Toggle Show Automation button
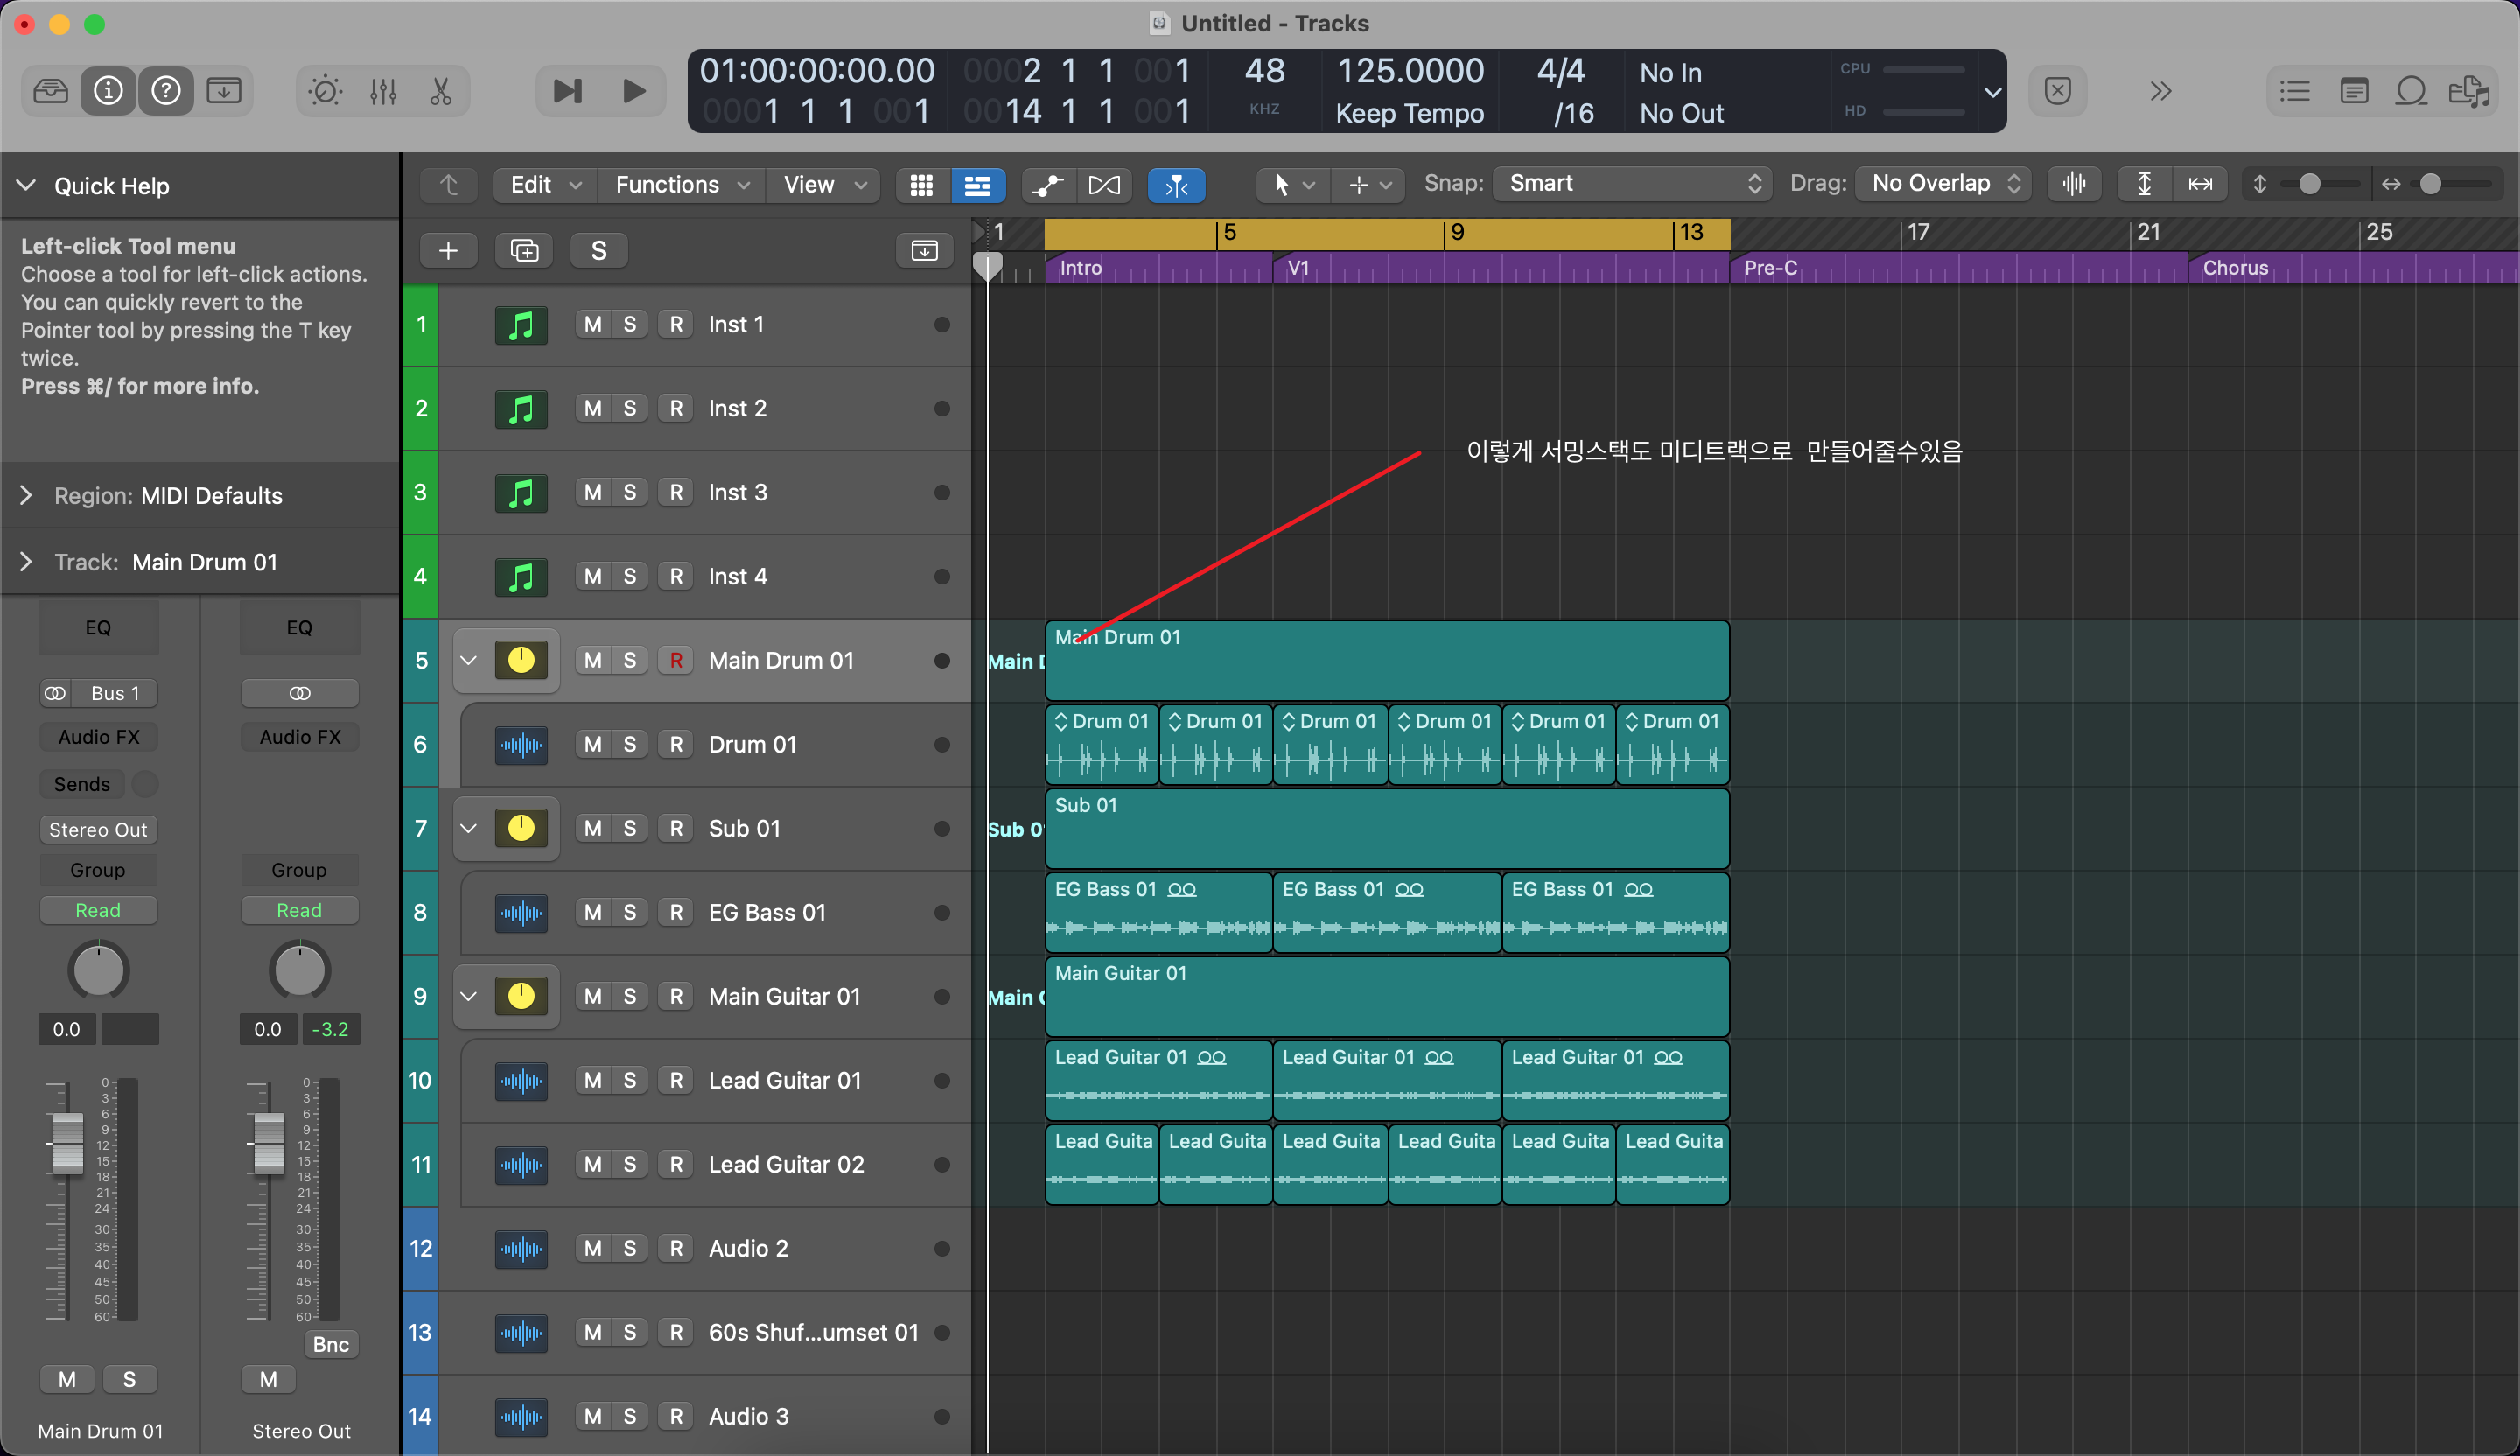 click(1048, 185)
